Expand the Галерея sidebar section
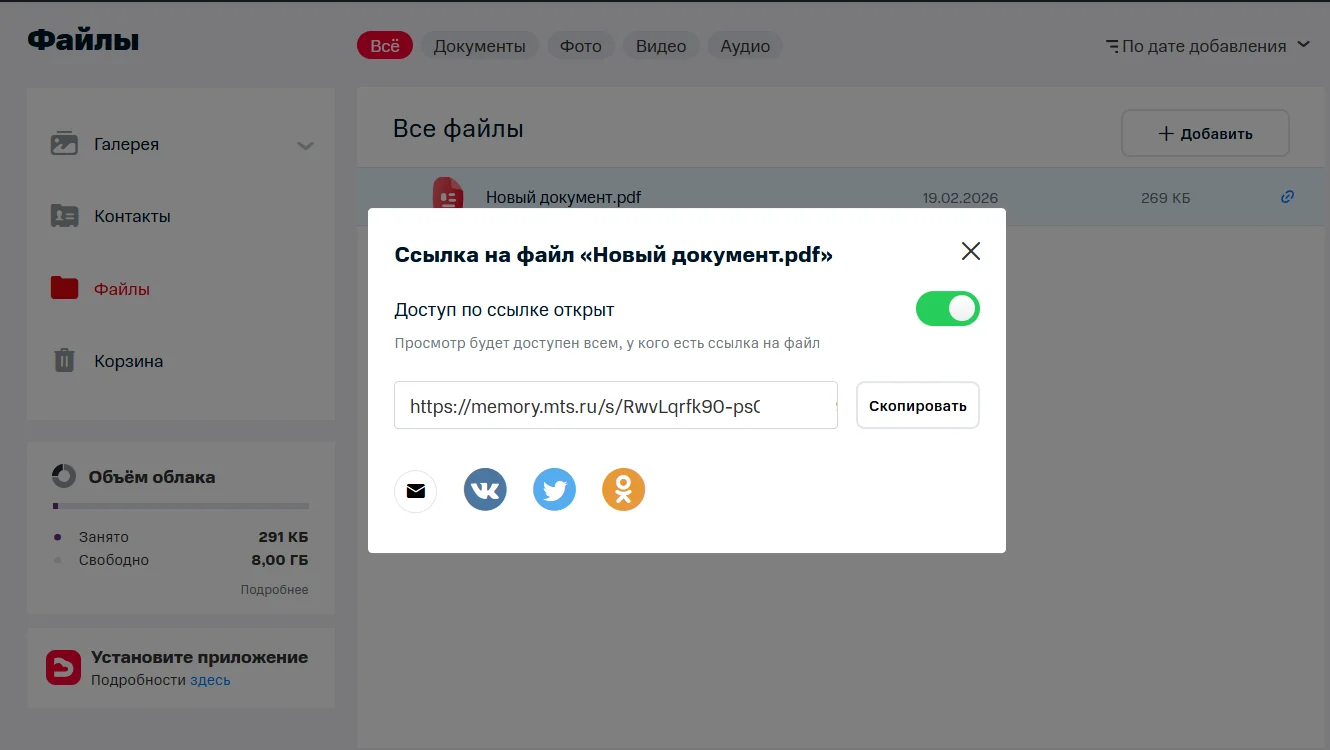1330x750 pixels. [305, 145]
